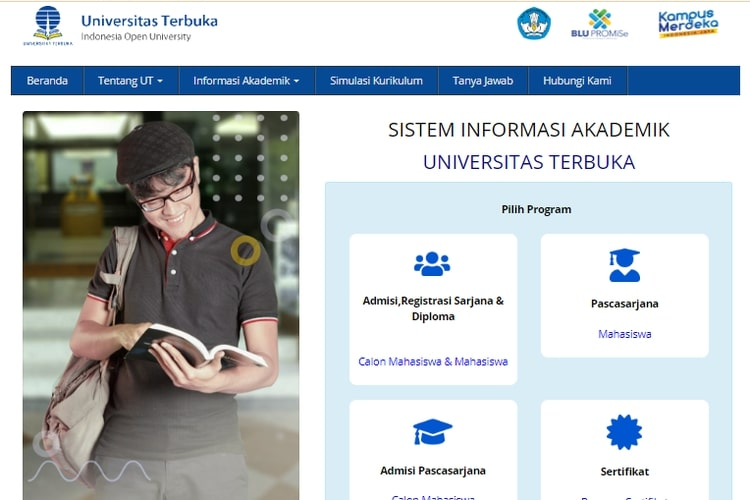The image size is (750, 500).
Task: Click the Universitas Terbuka header title text
Action: pos(149,21)
